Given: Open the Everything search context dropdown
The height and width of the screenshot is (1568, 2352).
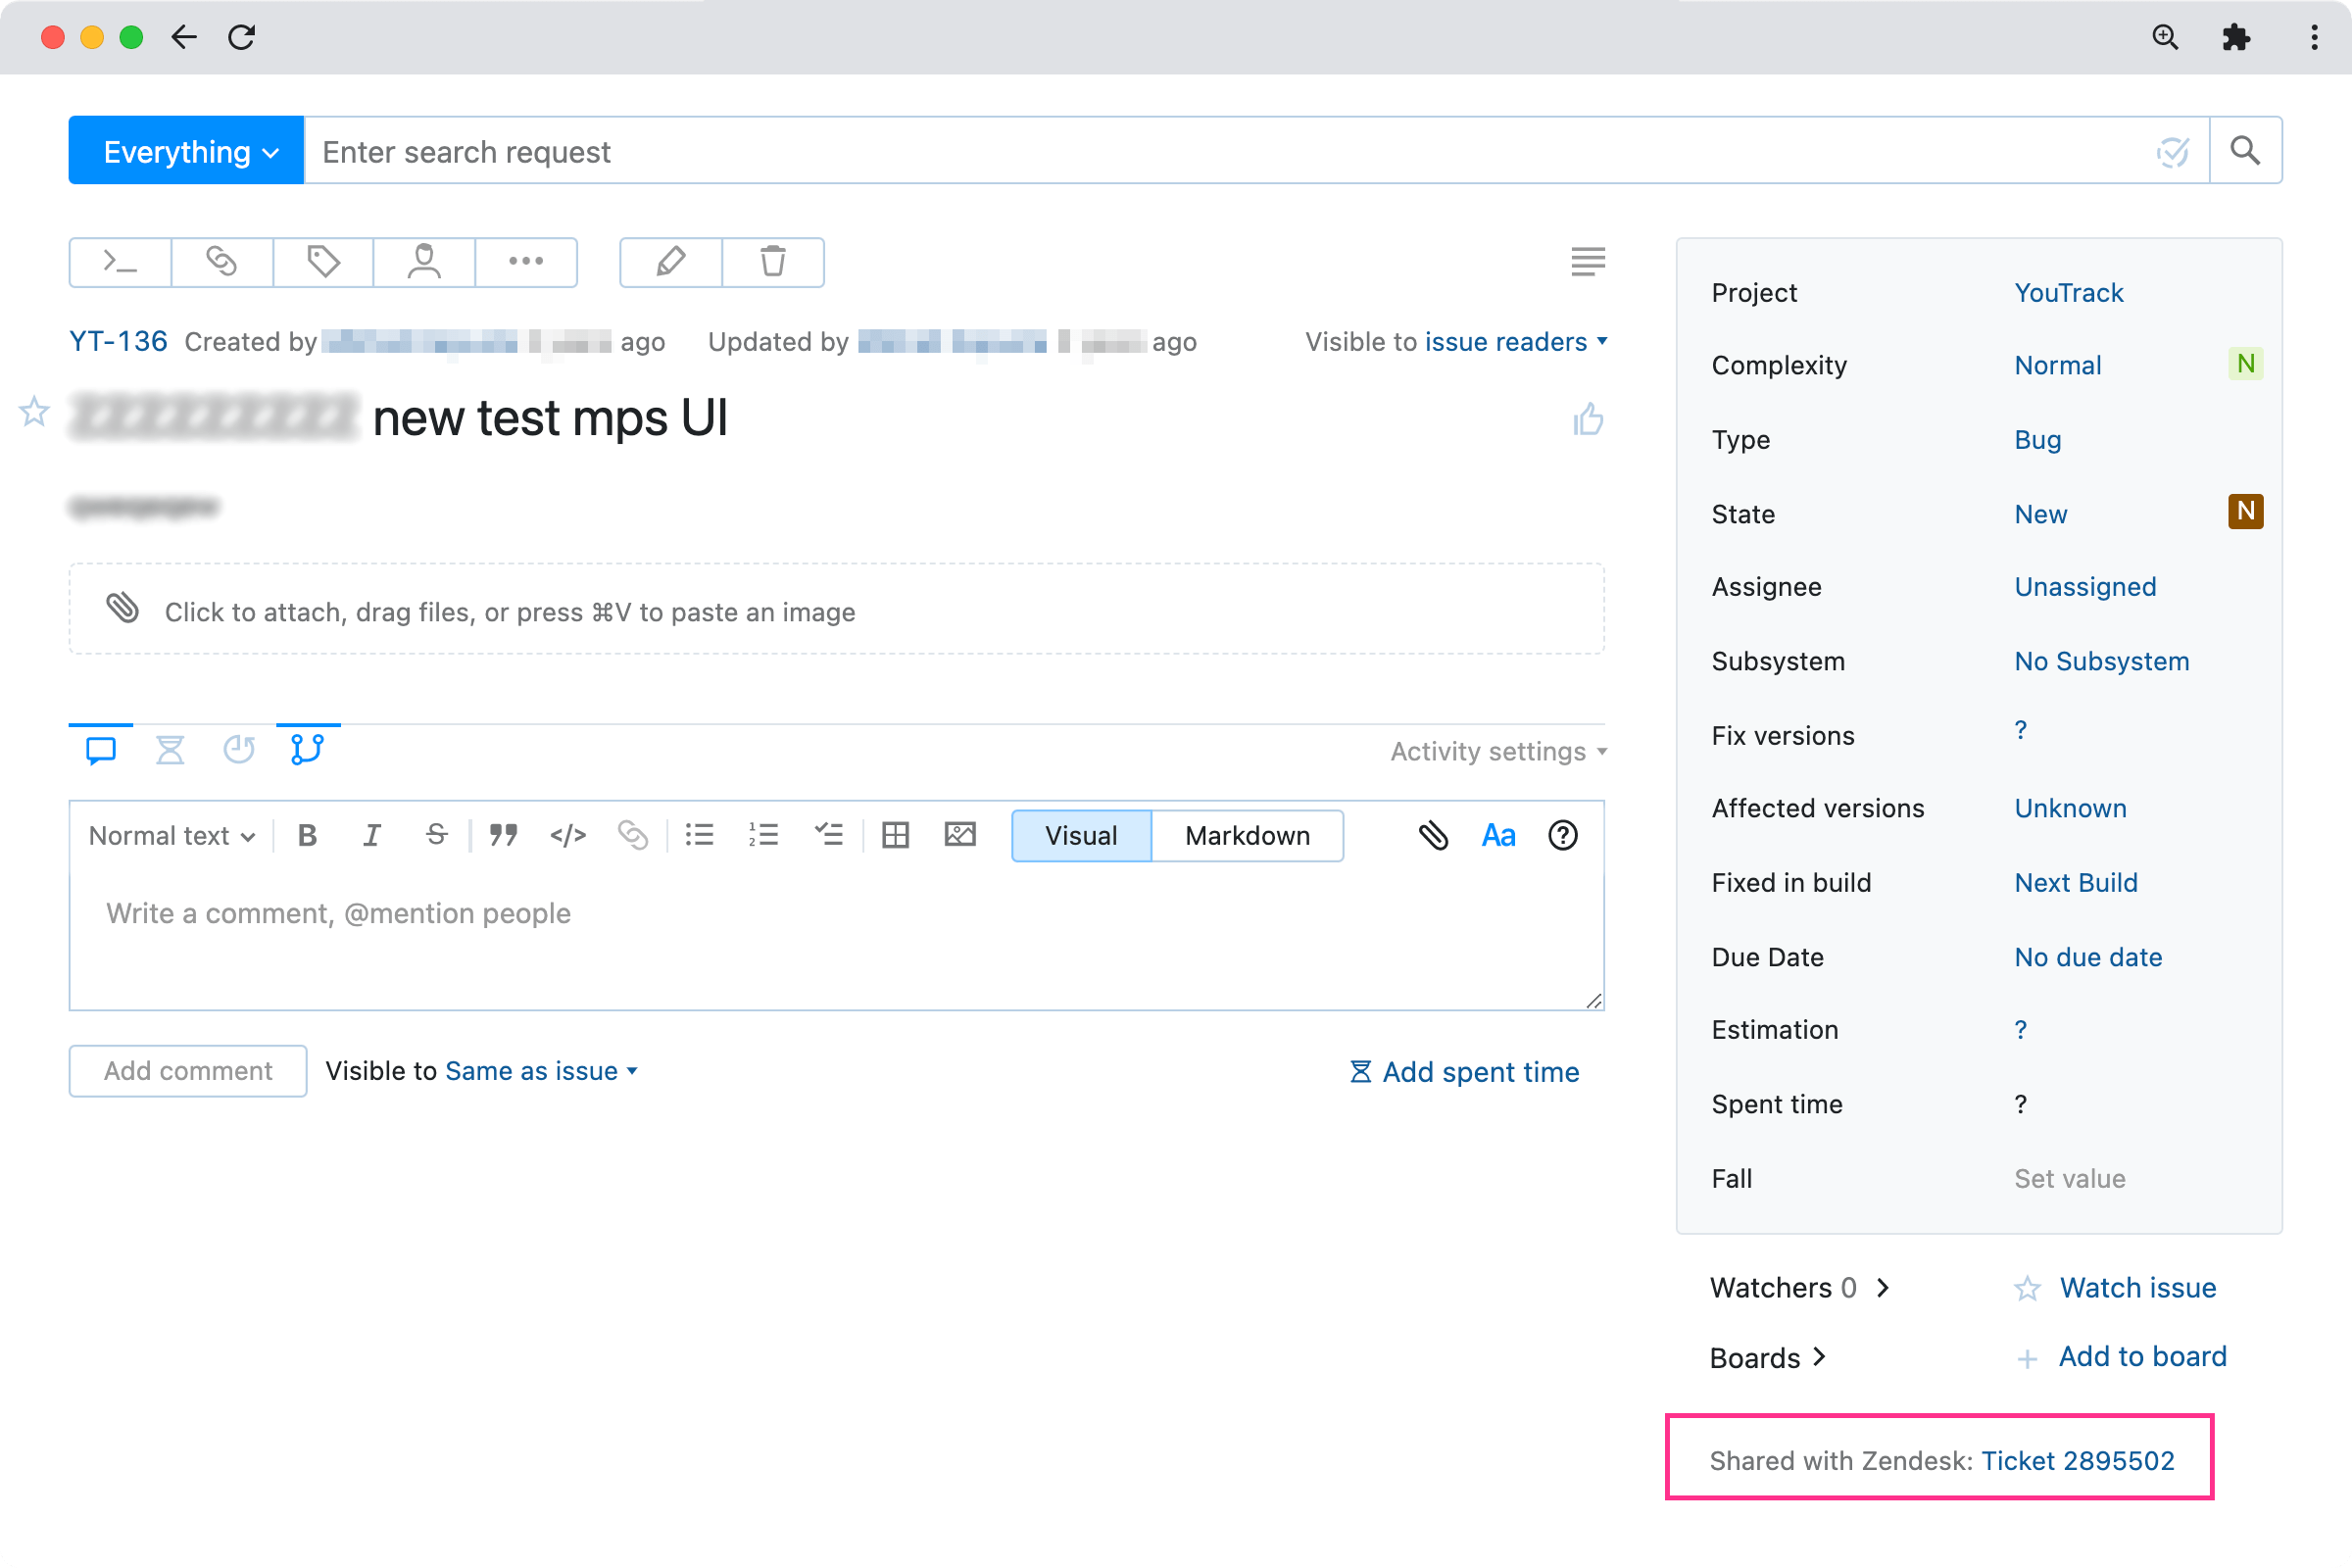Looking at the screenshot, I should pyautogui.click(x=186, y=151).
